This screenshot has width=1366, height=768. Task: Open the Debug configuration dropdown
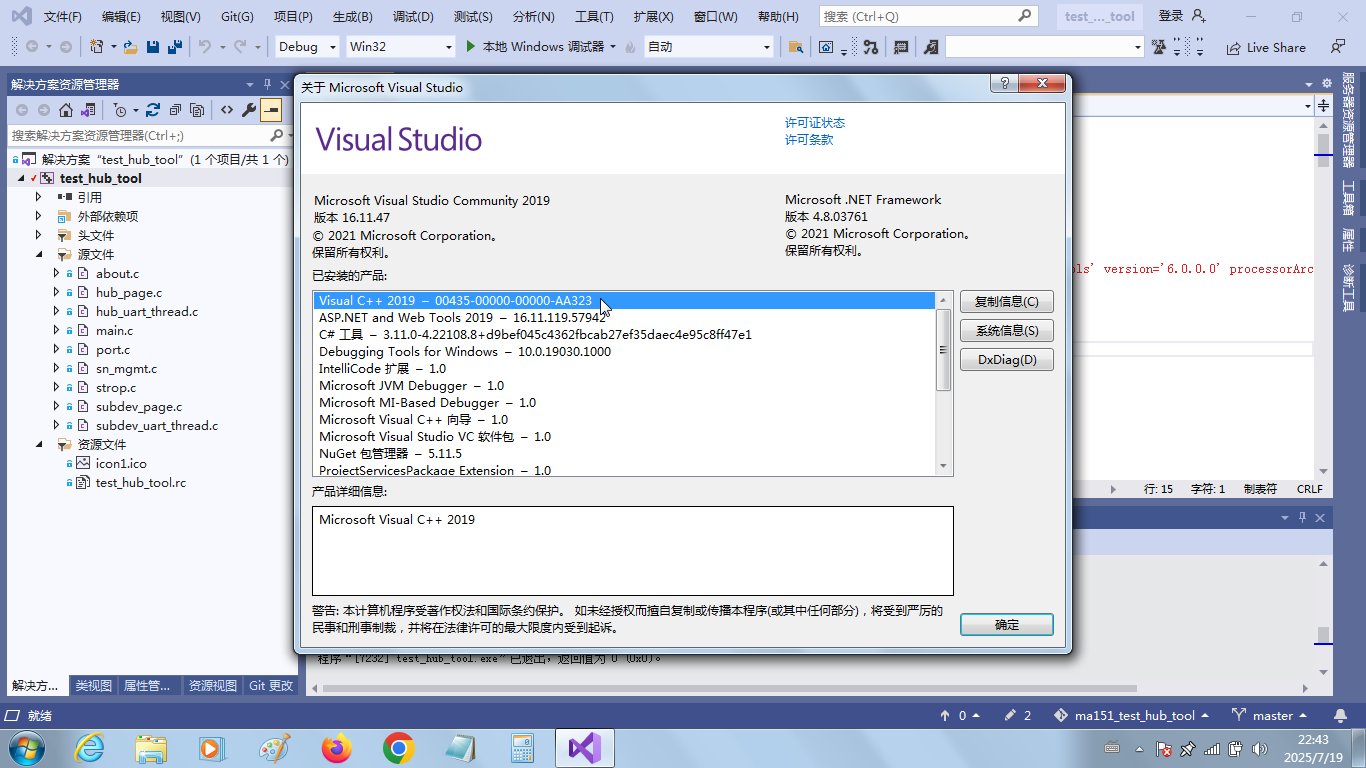tap(309, 47)
